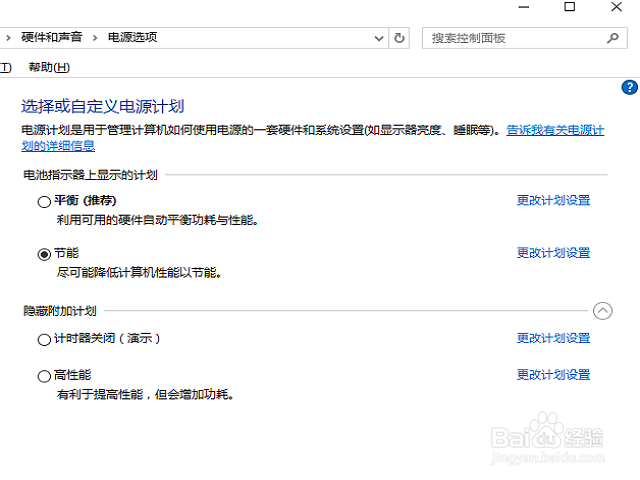This screenshot has height=480, width=640.
Task: Open 更改计划设置 for the 计时器关闭 plan
Action: click(x=553, y=338)
